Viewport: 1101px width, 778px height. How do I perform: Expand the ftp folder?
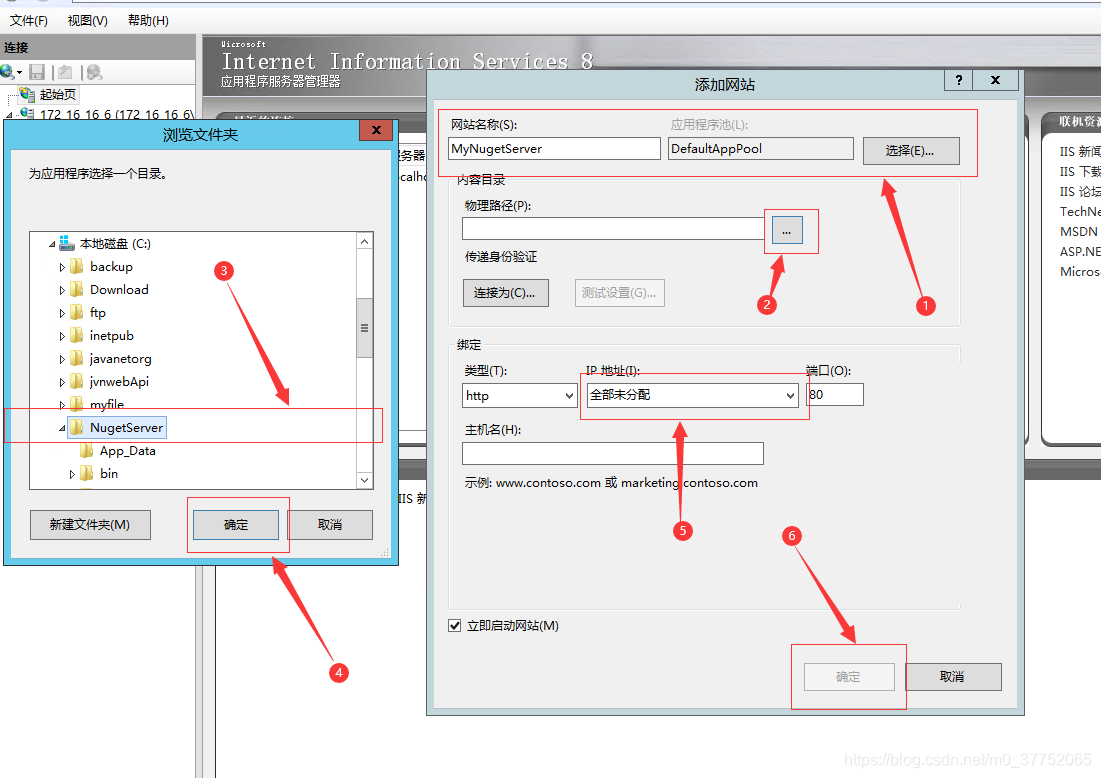(x=62, y=314)
